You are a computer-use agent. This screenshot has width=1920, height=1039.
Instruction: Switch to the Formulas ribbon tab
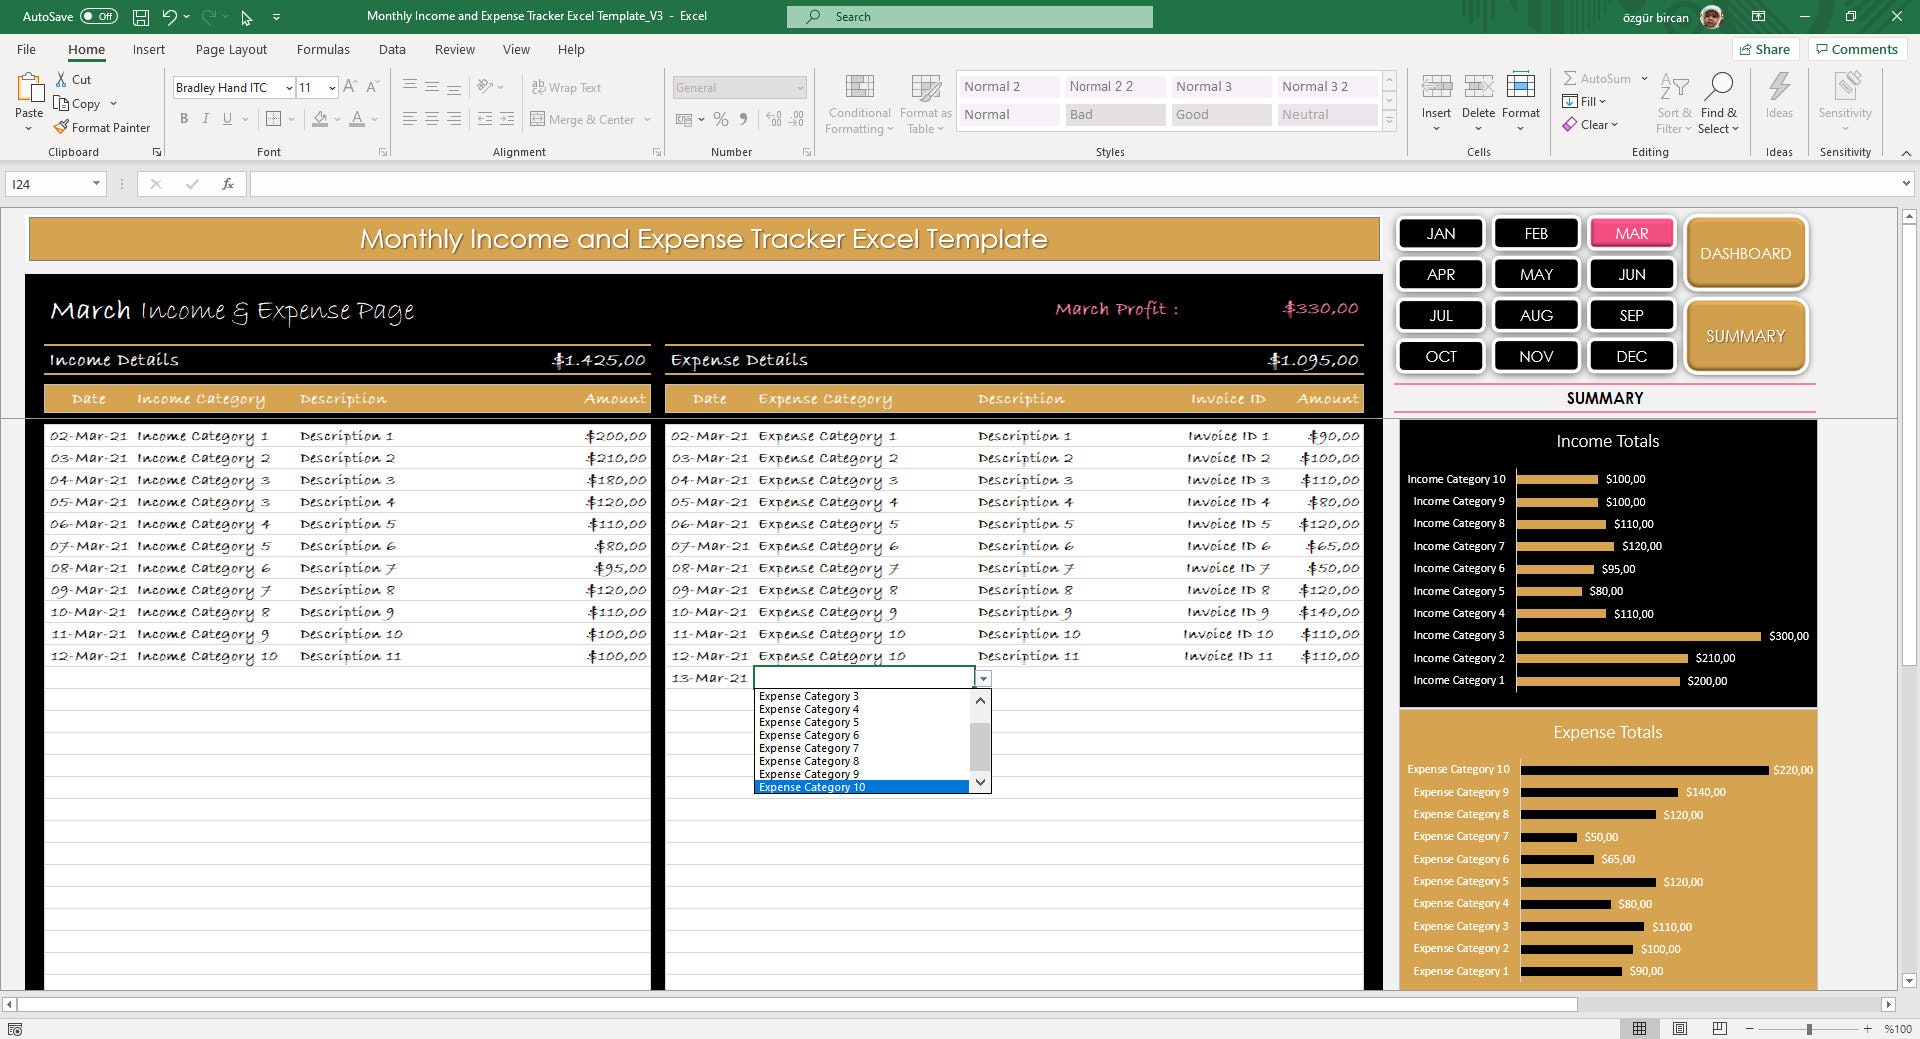click(322, 49)
